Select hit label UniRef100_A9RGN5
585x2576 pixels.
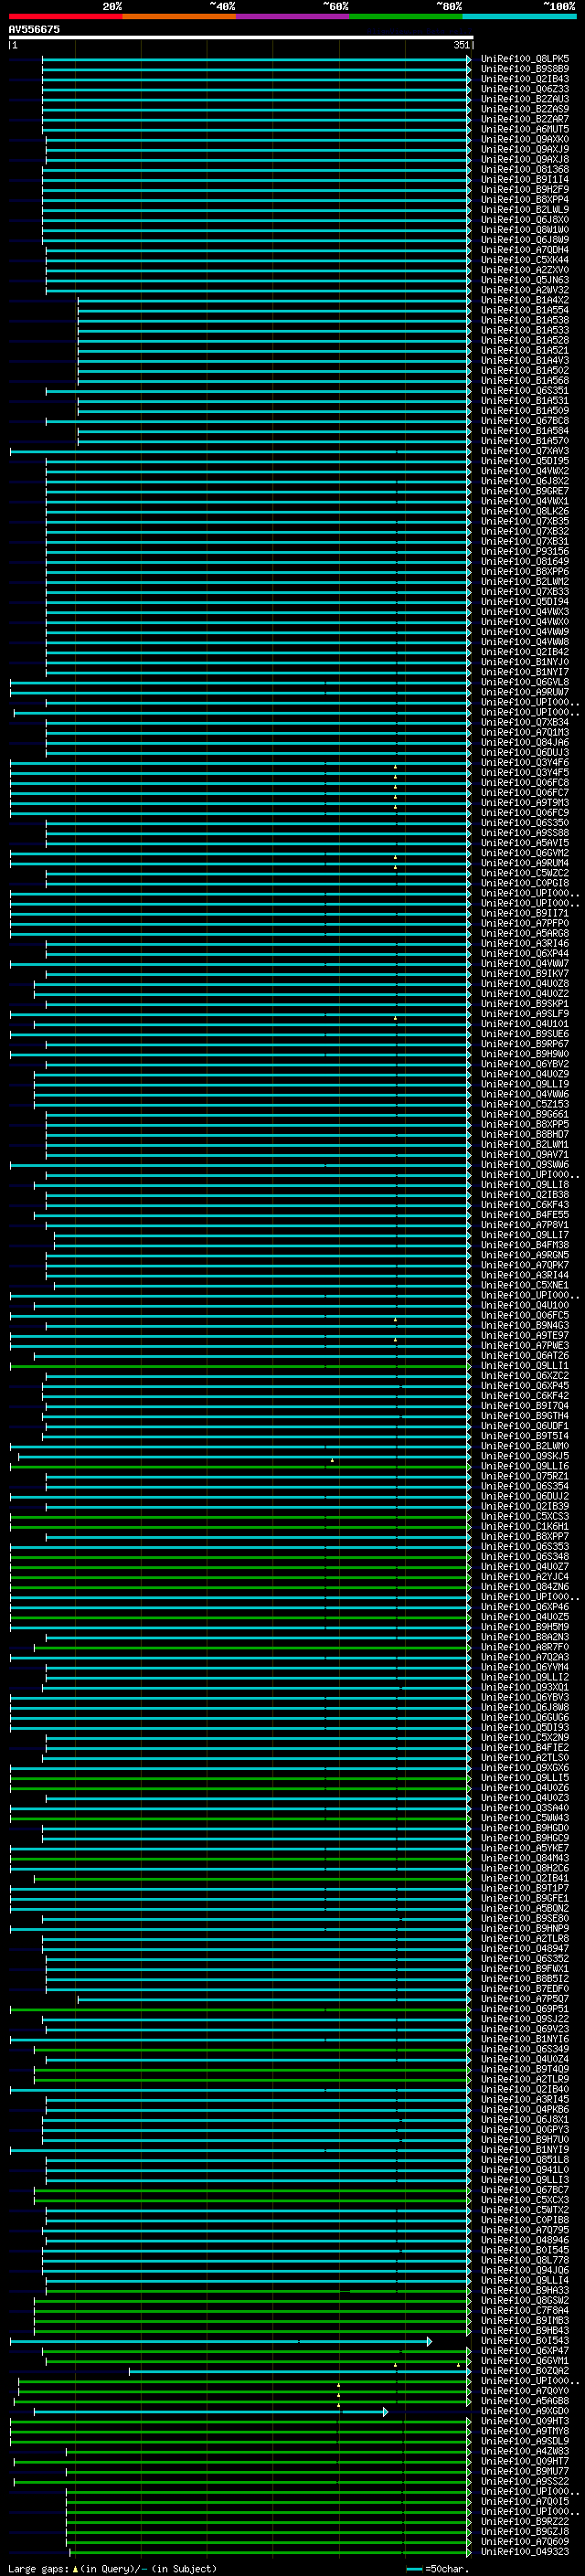pos(525,1255)
